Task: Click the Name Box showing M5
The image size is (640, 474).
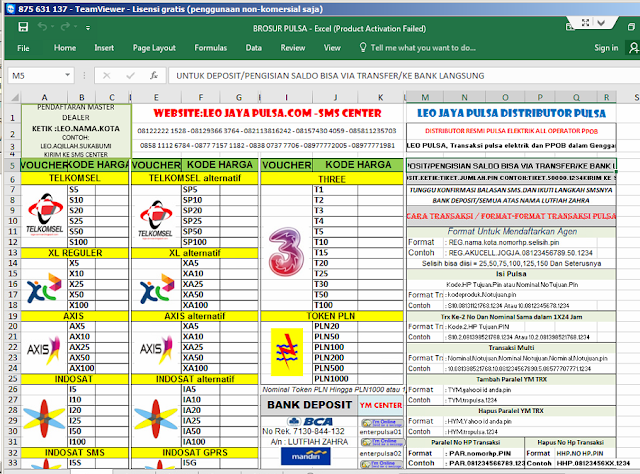Action: click(37, 76)
